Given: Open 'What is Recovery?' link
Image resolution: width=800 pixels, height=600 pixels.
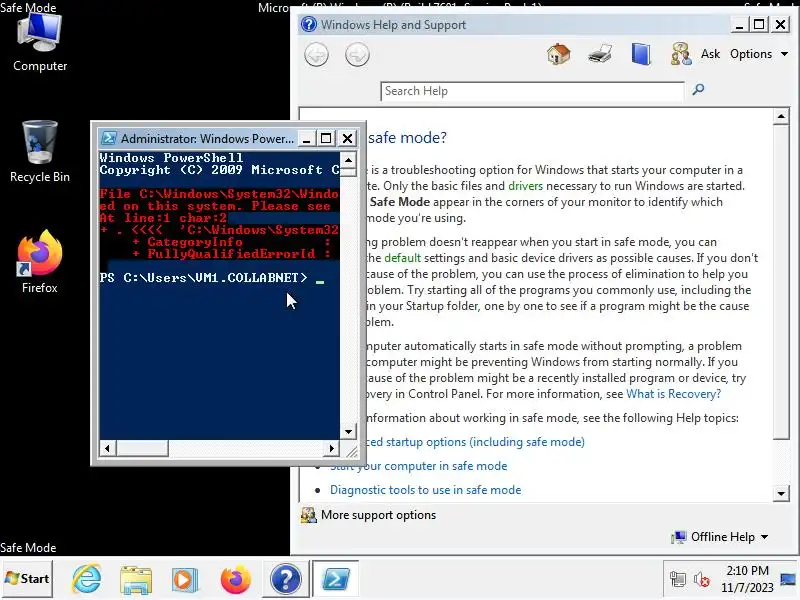Looking at the screenshot, I should [x=673, y=394].
